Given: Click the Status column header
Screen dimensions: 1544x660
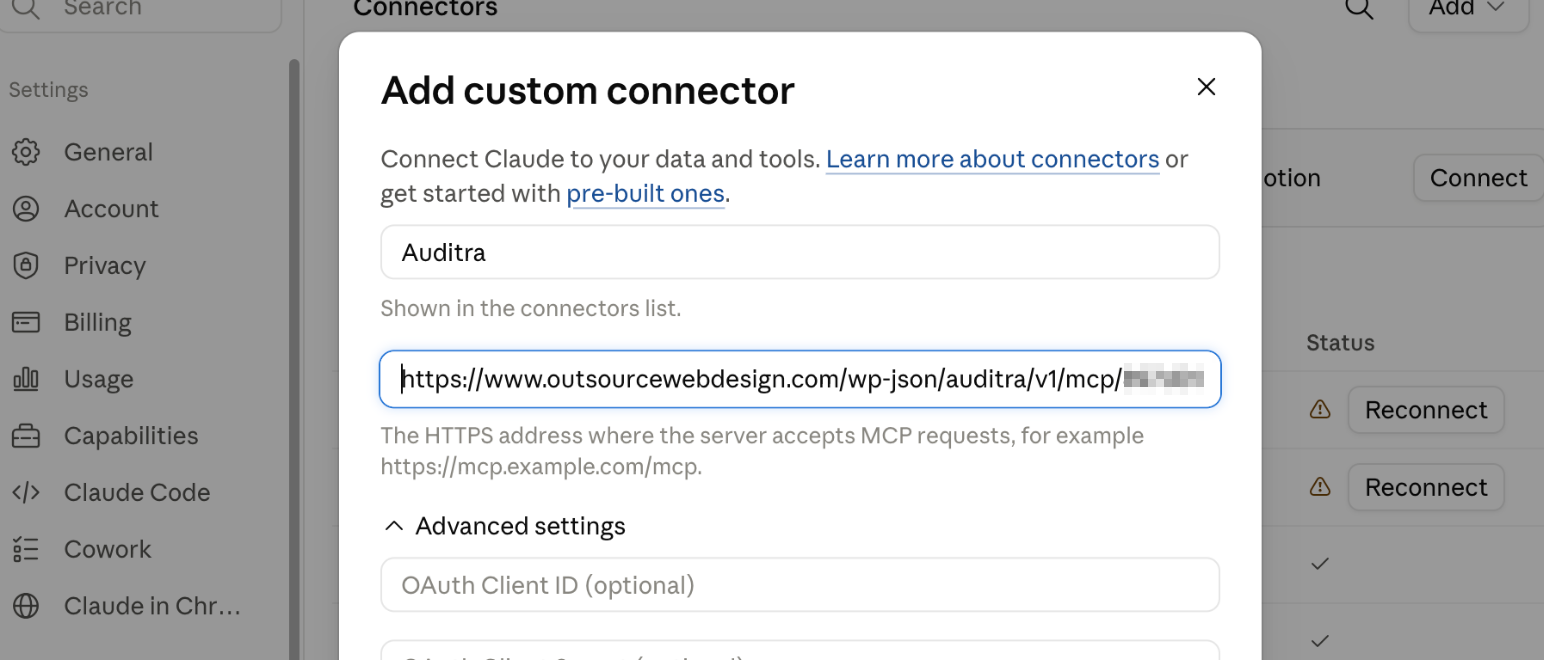Looking at the screenshot, I should coord(1340,343).
